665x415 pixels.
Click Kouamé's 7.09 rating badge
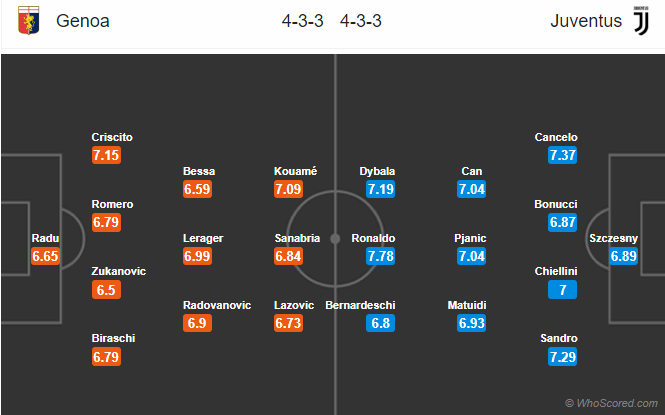tap(288, 189)
